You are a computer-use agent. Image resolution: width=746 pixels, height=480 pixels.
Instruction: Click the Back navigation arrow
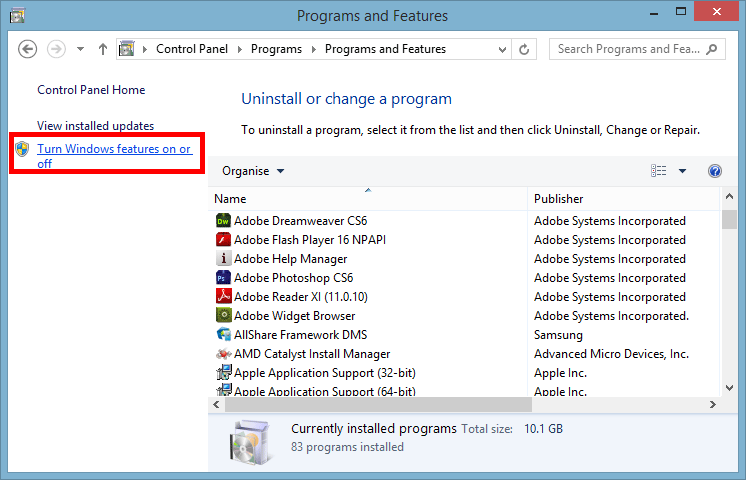28,49
